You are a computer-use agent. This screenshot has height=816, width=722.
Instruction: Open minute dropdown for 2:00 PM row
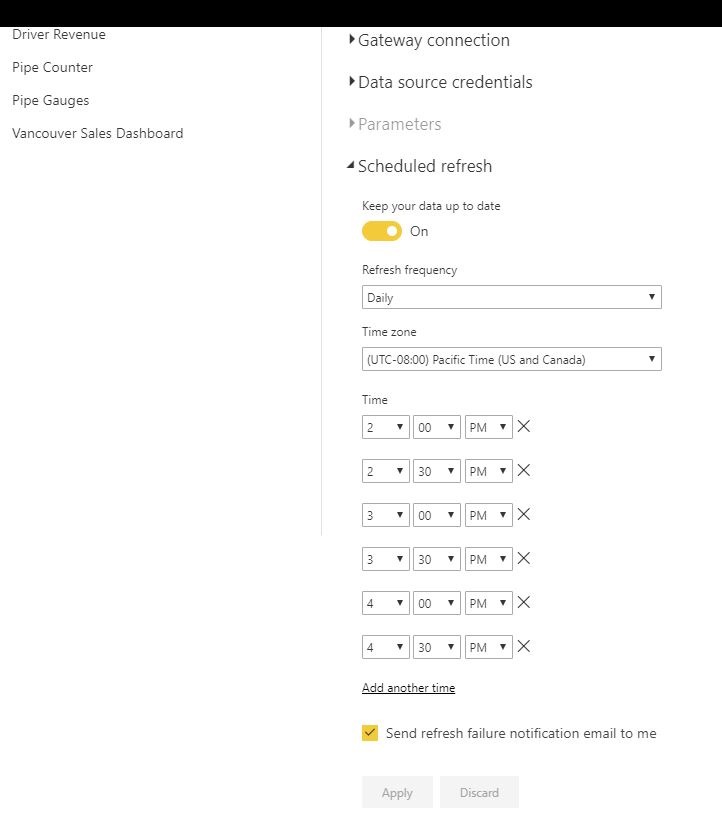click(x=437, y=427)
